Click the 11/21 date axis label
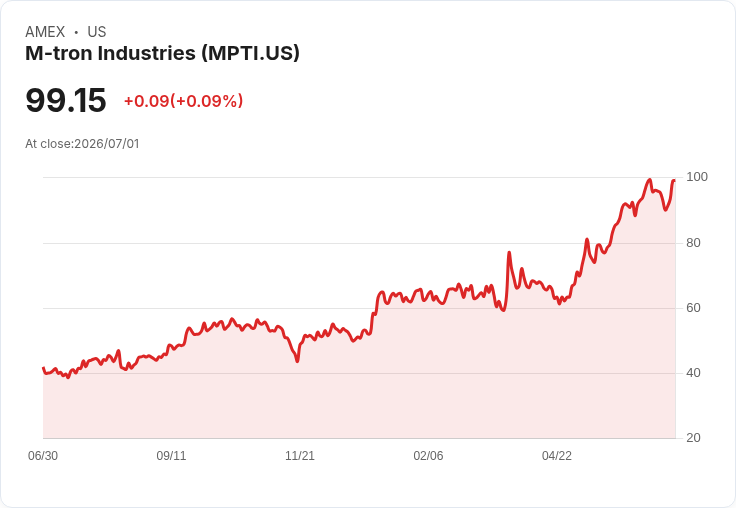Viewport: 736px width, 508px height. pyautogui.click(x=300, y=455)
